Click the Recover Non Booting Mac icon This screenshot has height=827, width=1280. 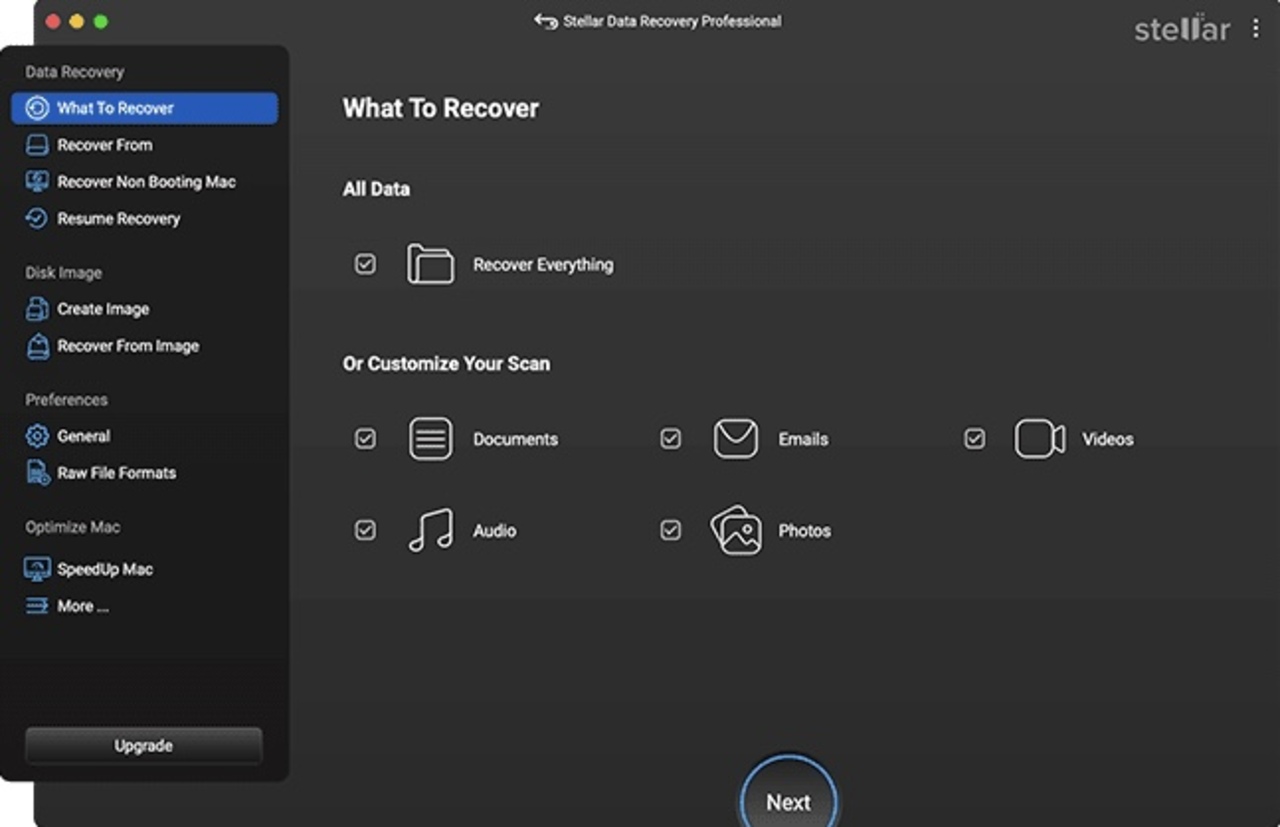click(x=37, y=182)
